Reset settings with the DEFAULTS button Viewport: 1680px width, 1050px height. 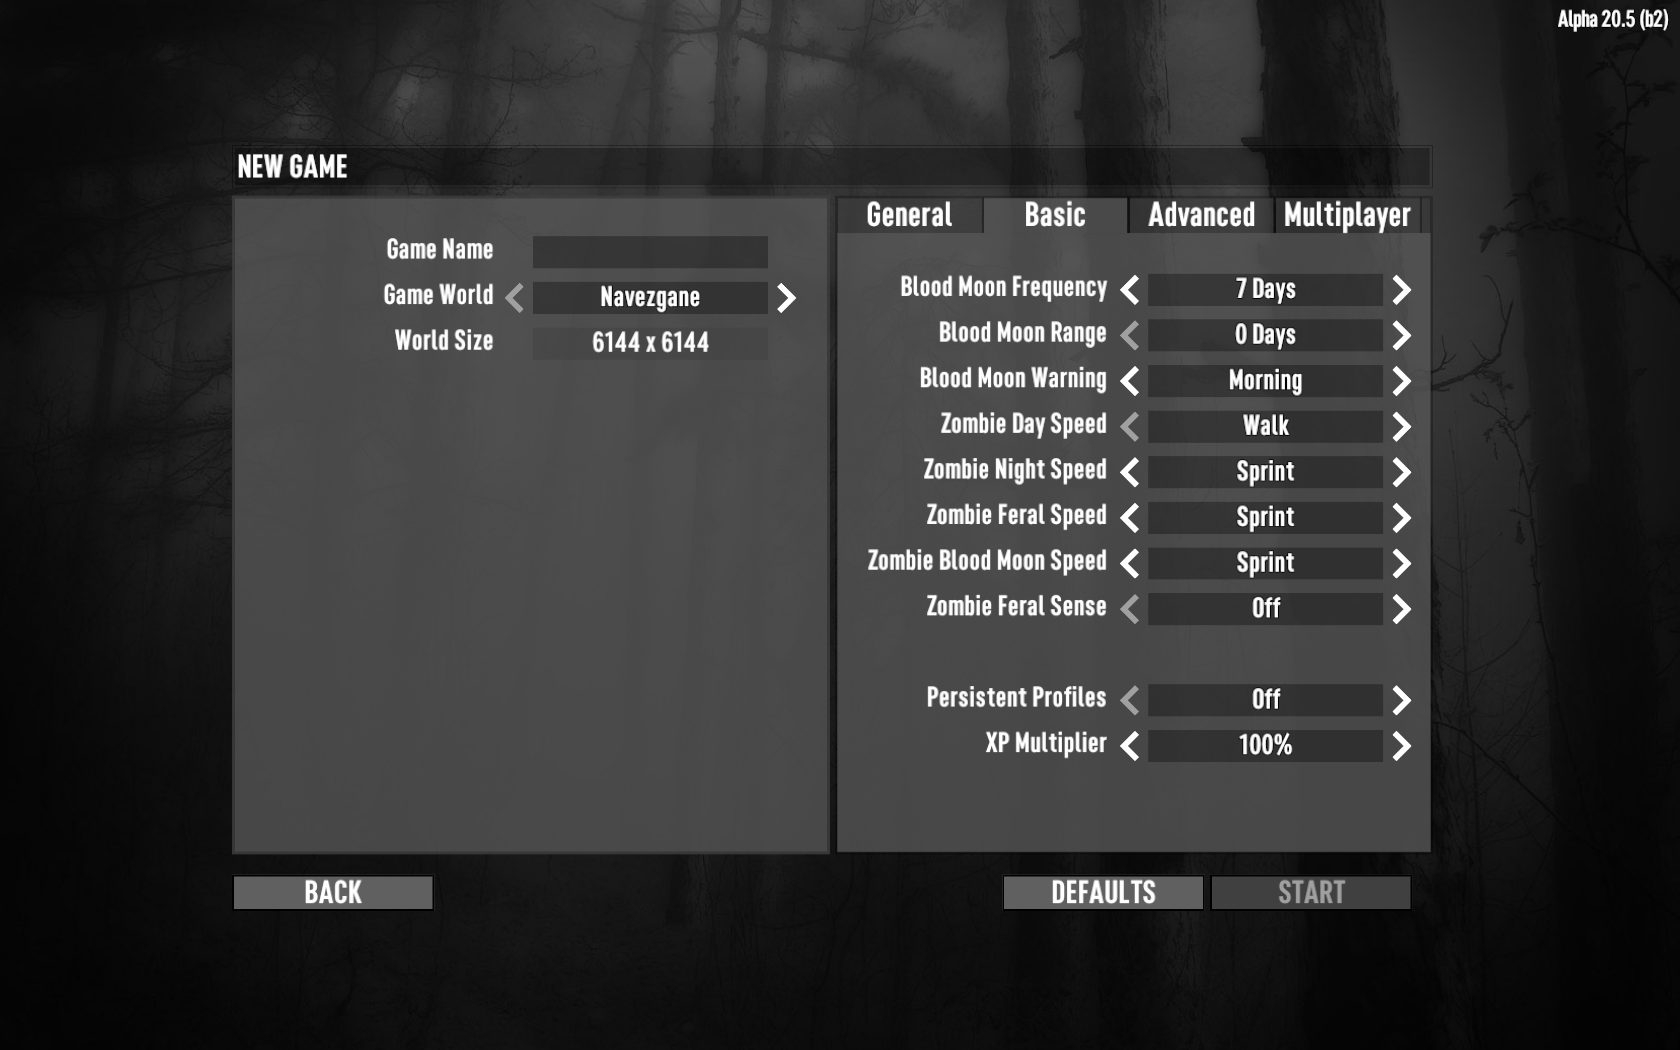coord(1103,893)
